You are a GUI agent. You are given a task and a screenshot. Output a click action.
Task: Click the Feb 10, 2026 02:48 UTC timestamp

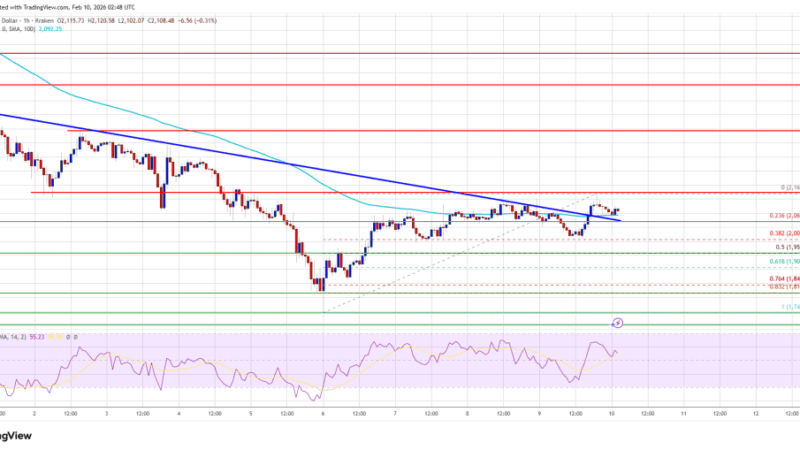[x=103, y=7]
